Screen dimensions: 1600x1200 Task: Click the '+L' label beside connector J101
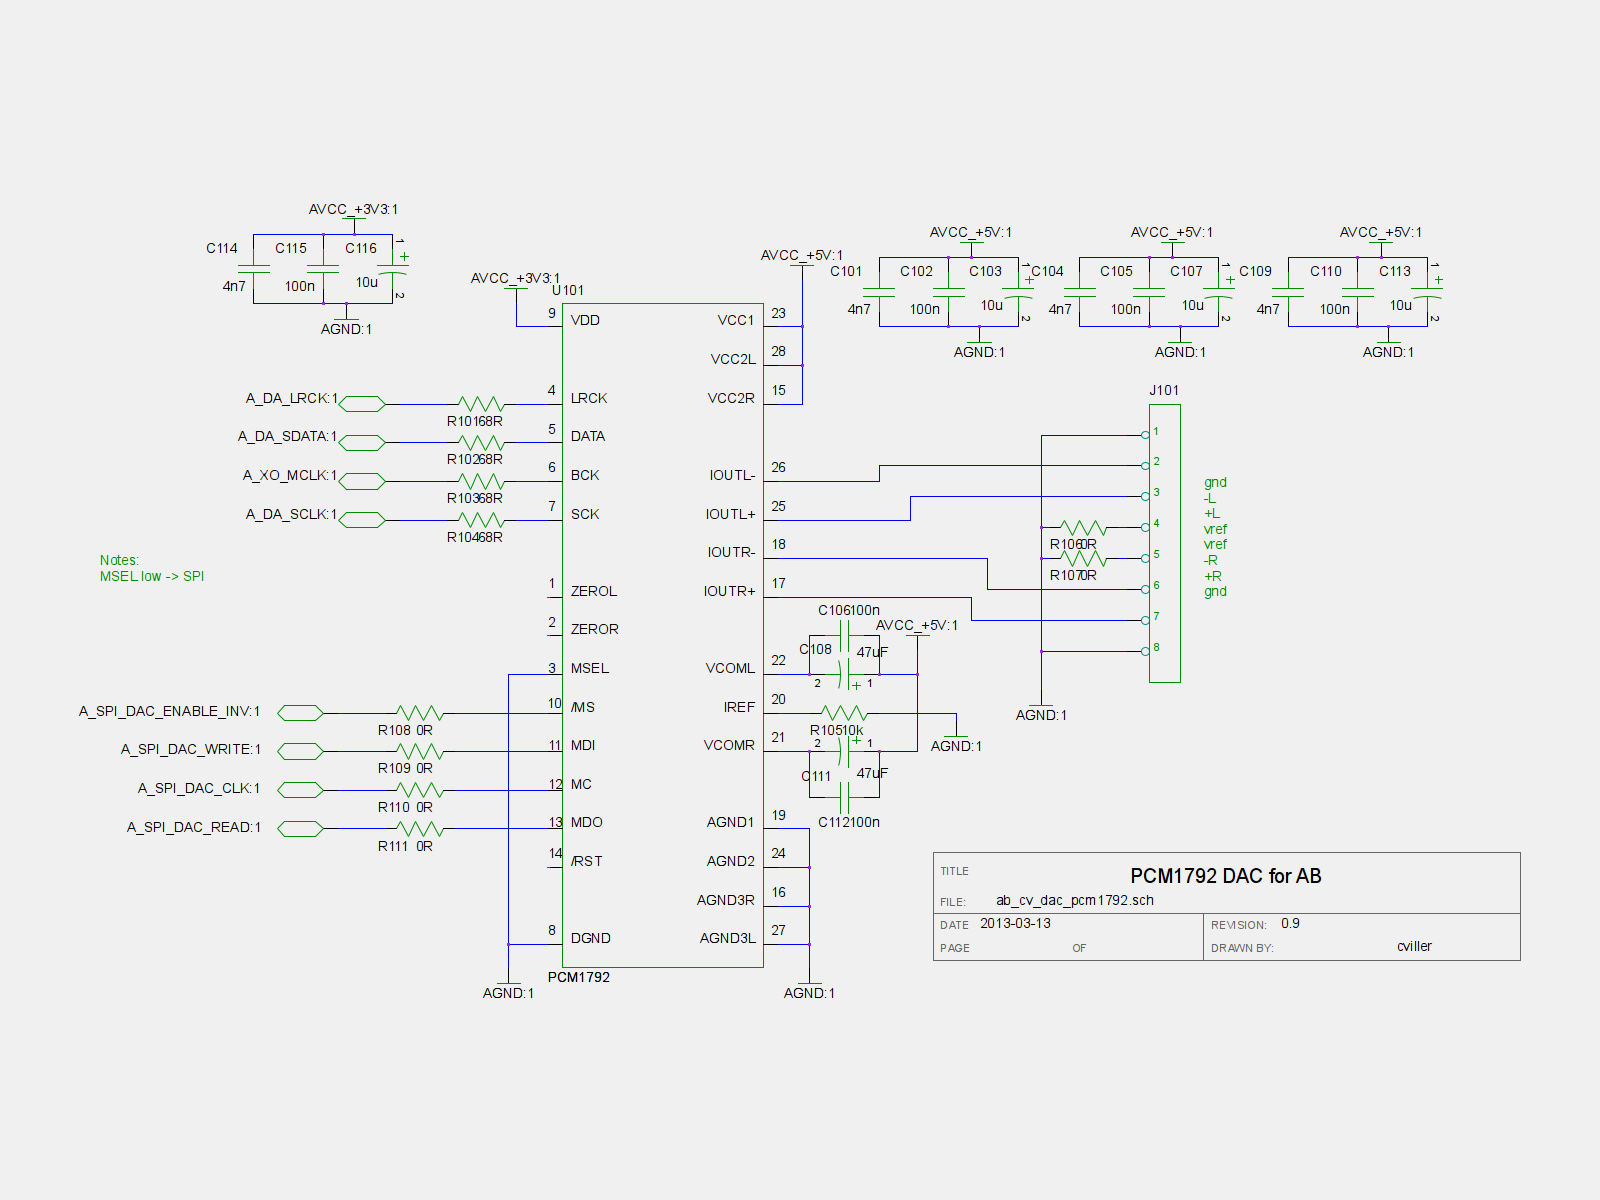coord(1211,513)
